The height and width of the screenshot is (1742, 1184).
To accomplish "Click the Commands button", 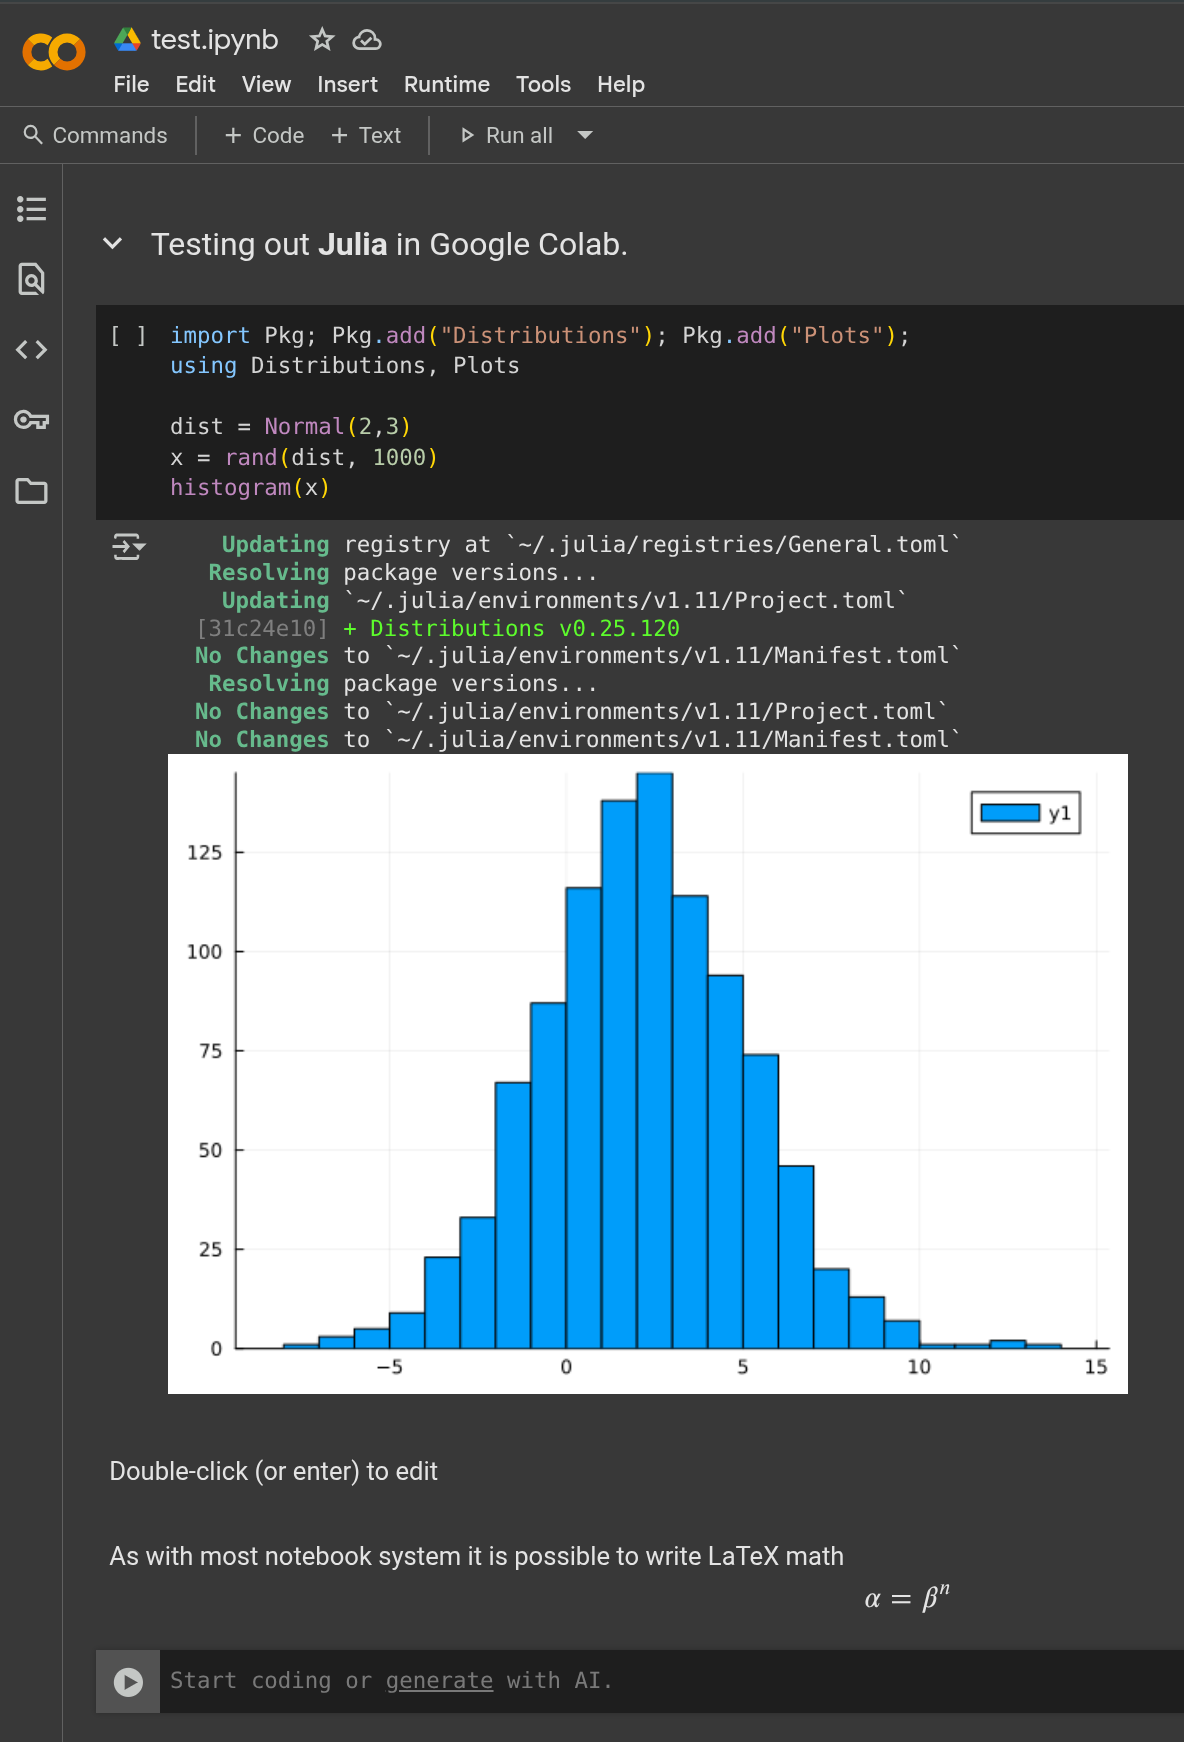I will [96, 135].
